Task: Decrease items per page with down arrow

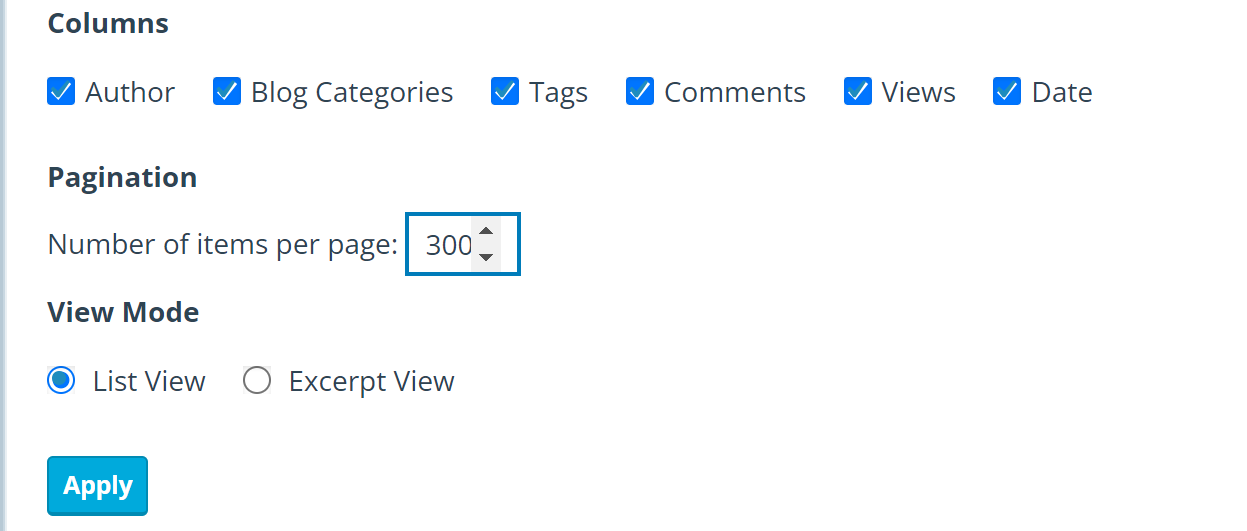Action: point(486,256)
